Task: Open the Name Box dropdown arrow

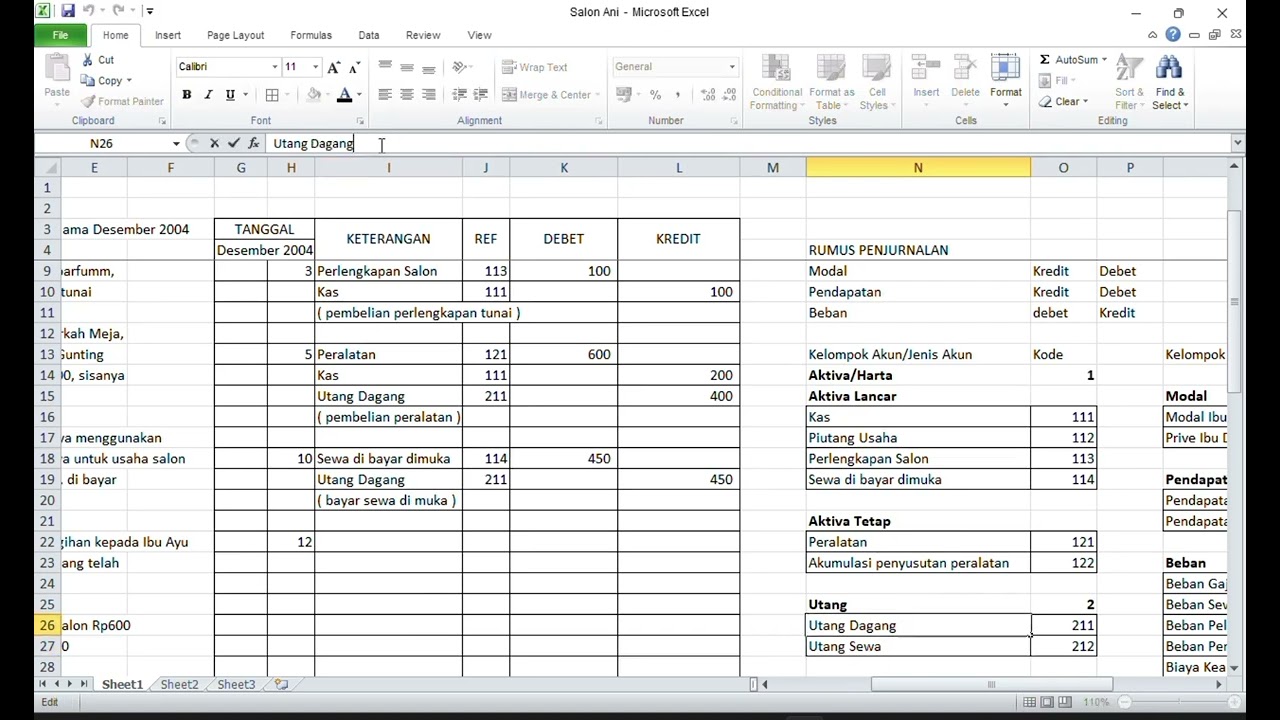Action: click(176, 144)
